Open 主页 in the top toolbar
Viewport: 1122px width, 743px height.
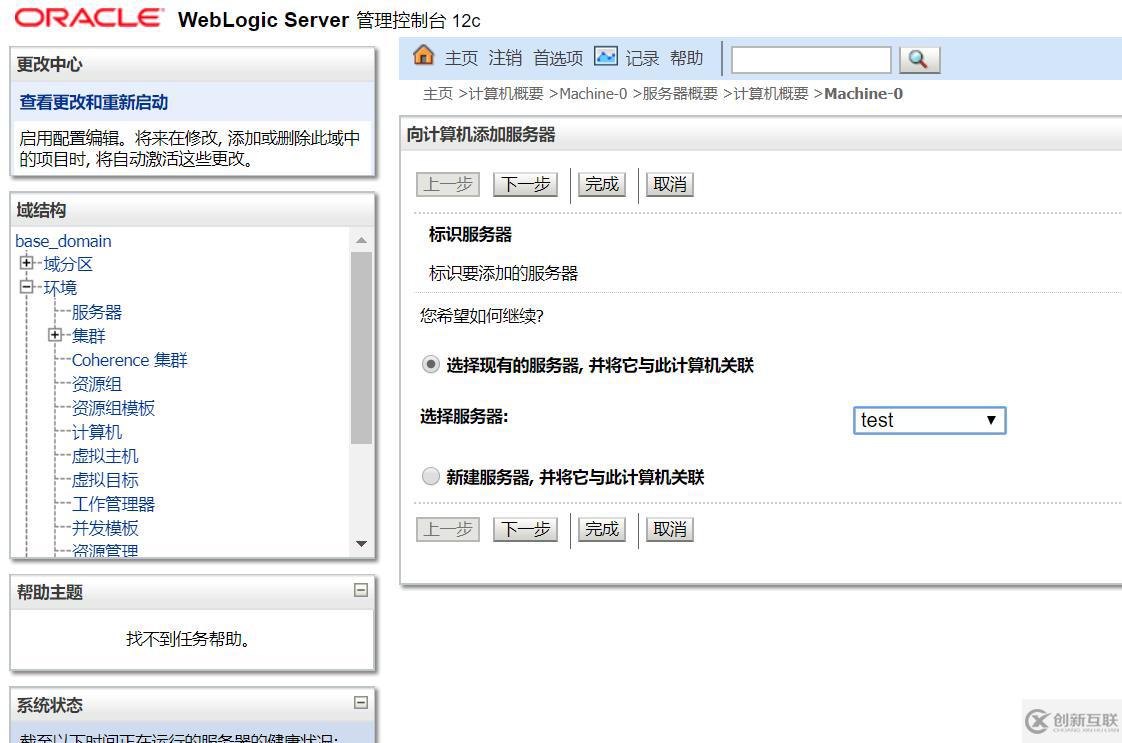click(x=461, y=58)
